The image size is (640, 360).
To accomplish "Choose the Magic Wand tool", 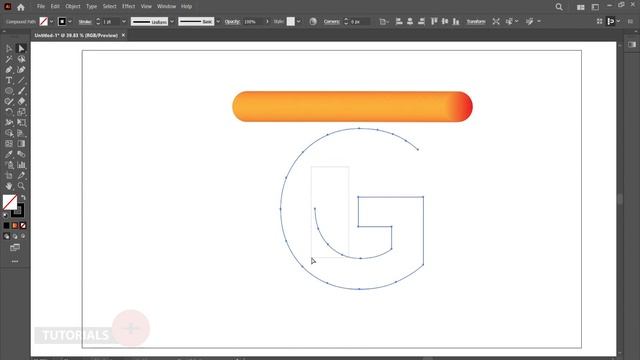I will click(x=9, y=60).
